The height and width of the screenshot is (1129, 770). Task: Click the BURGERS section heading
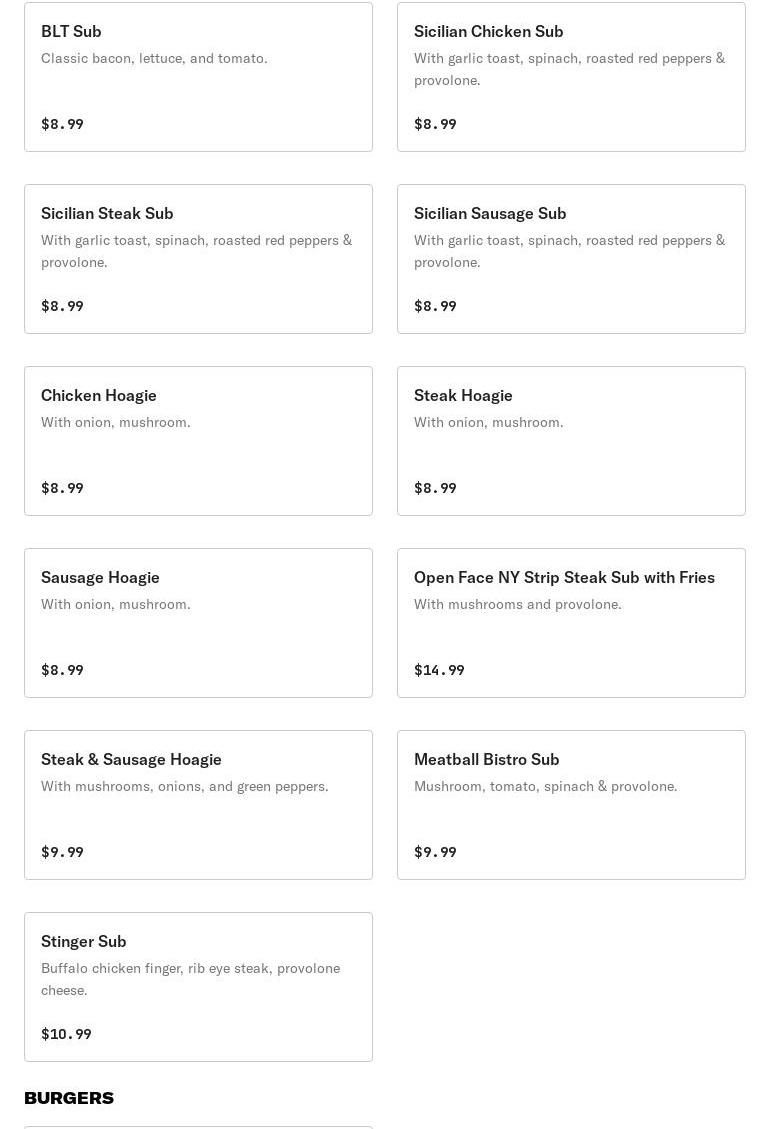tap(69, 1098)
